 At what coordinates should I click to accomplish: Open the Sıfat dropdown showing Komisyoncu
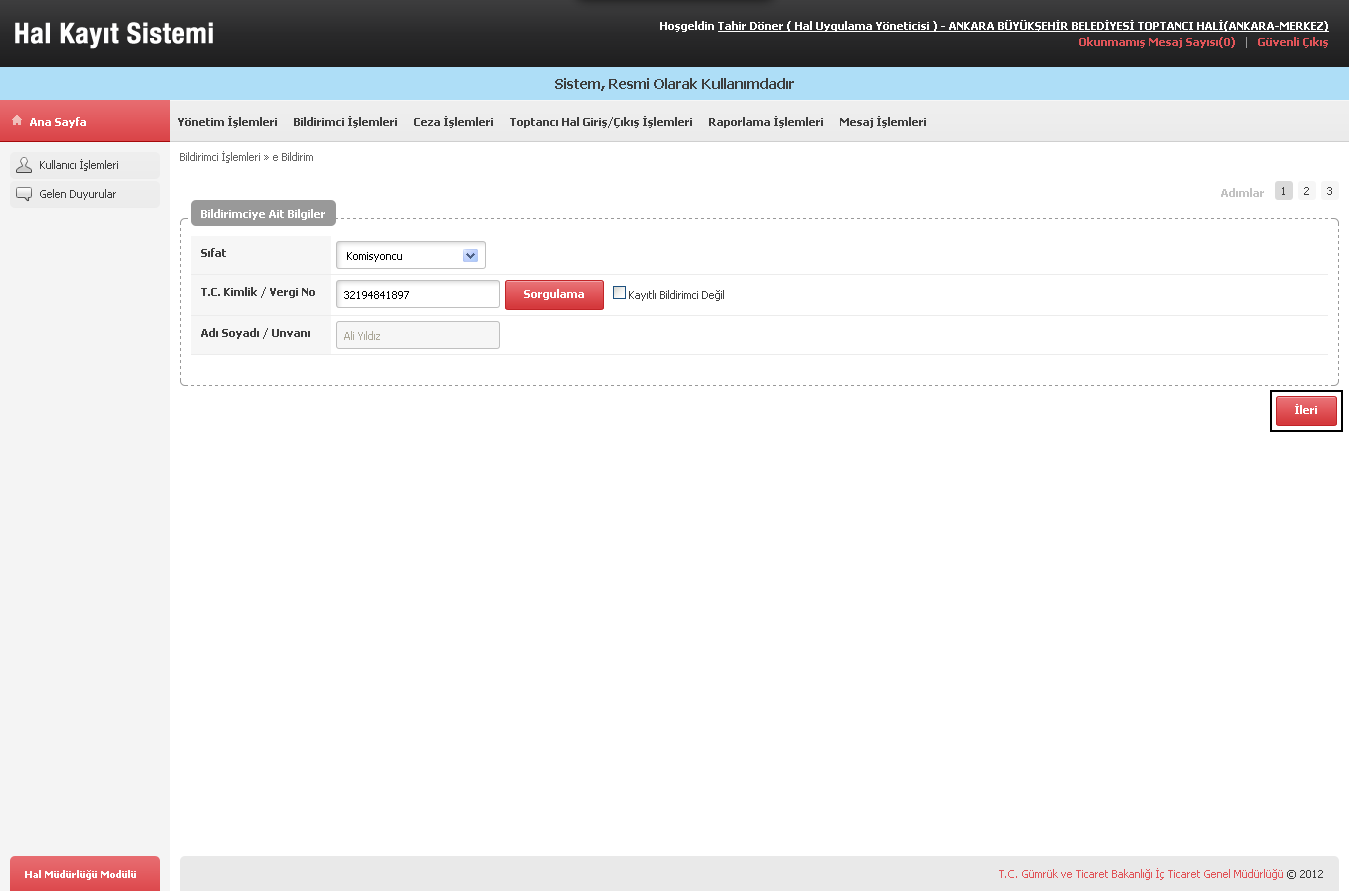[x=411, y=256]
